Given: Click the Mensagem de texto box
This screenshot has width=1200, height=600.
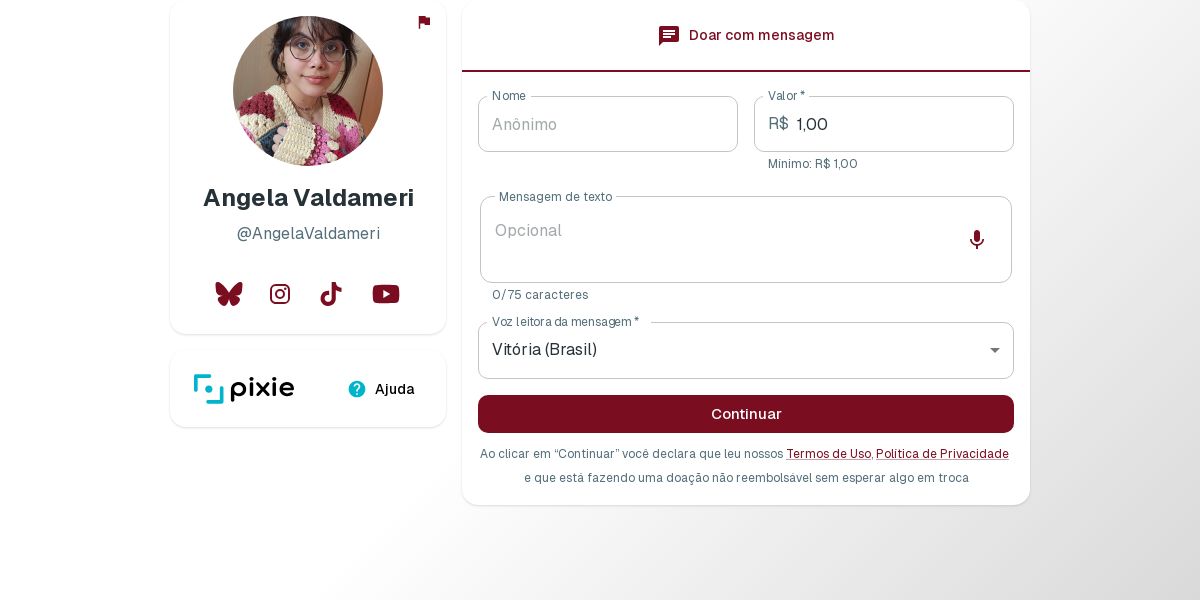Looking at the screenshot, I should 746,240.
